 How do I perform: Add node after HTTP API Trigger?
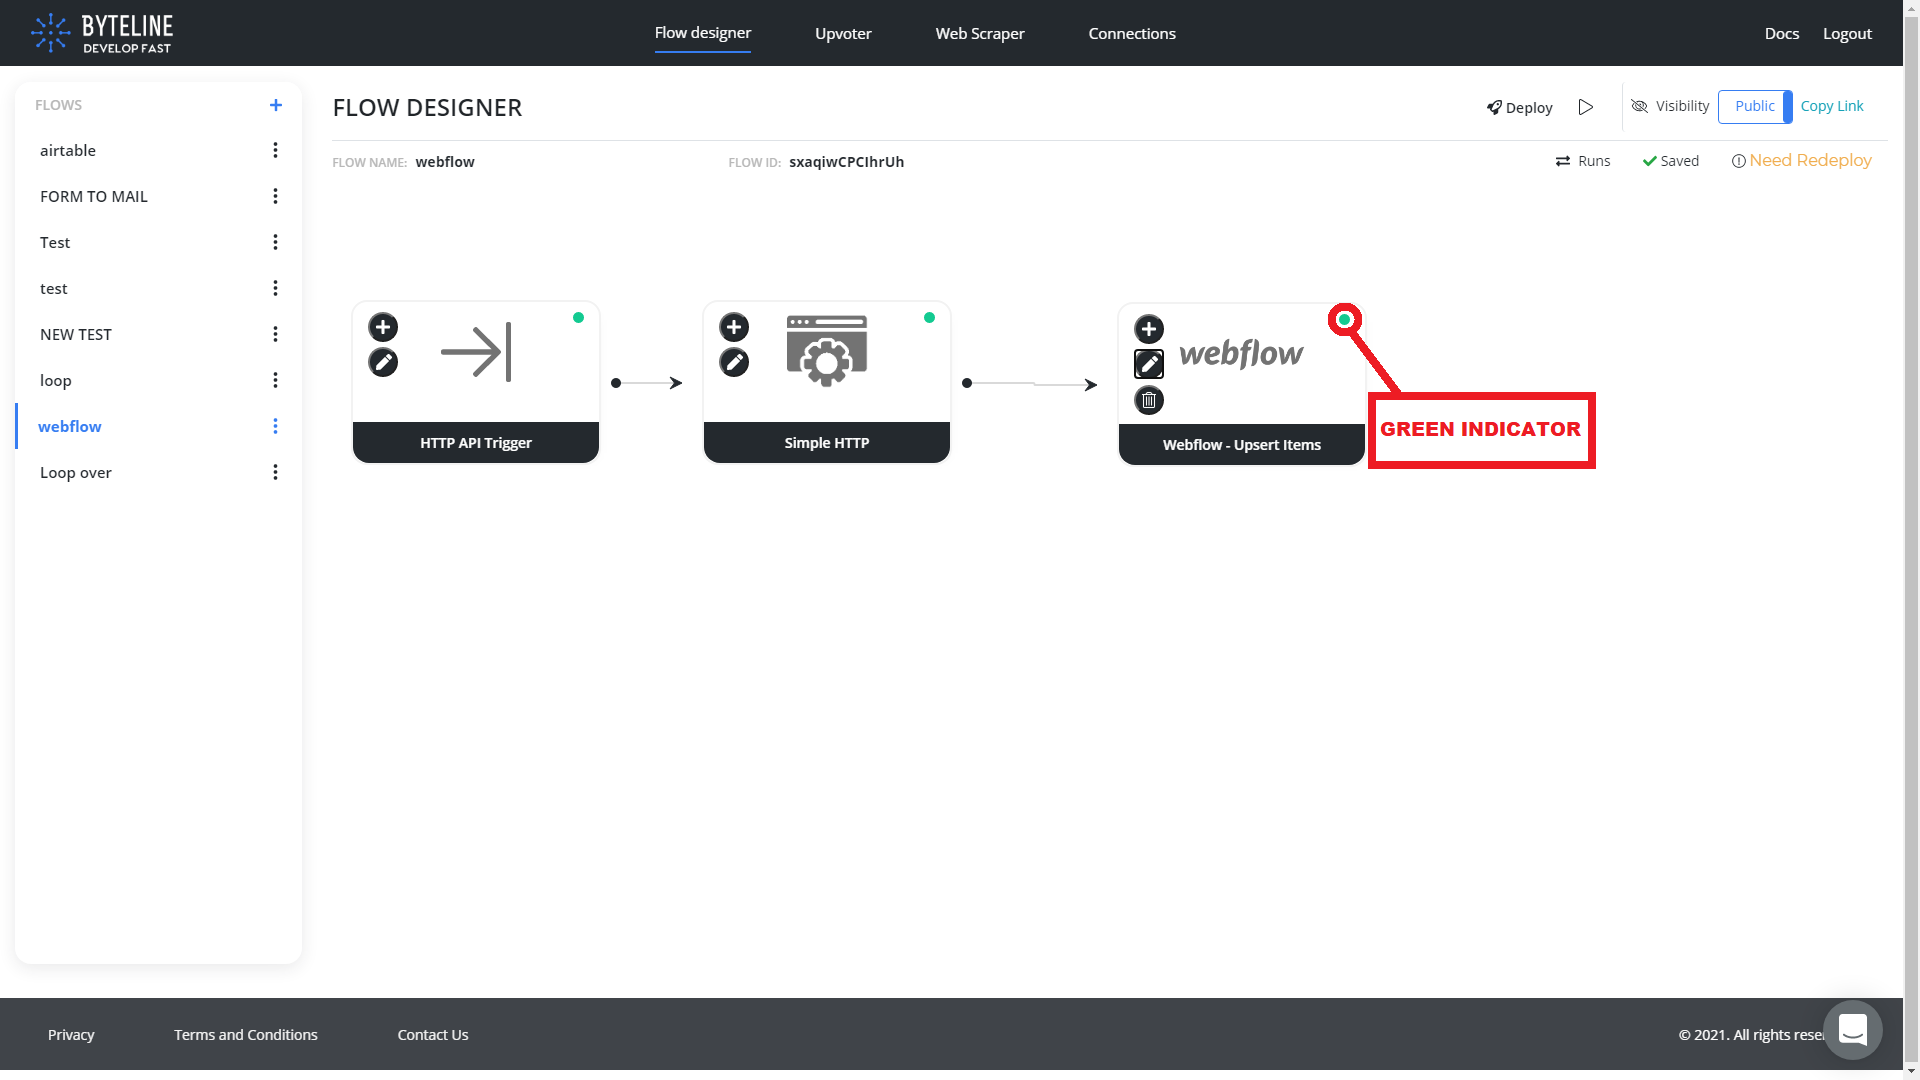[383, 327]
